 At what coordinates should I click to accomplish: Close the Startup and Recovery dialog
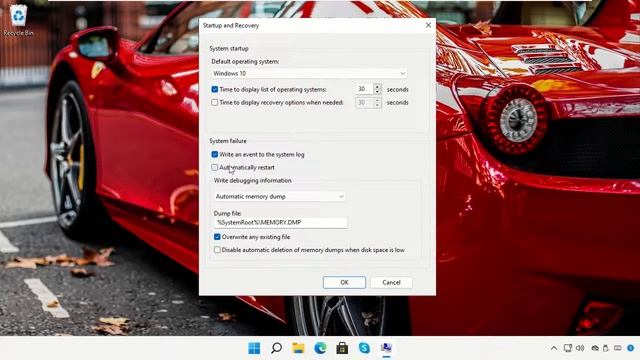(428, 25)
